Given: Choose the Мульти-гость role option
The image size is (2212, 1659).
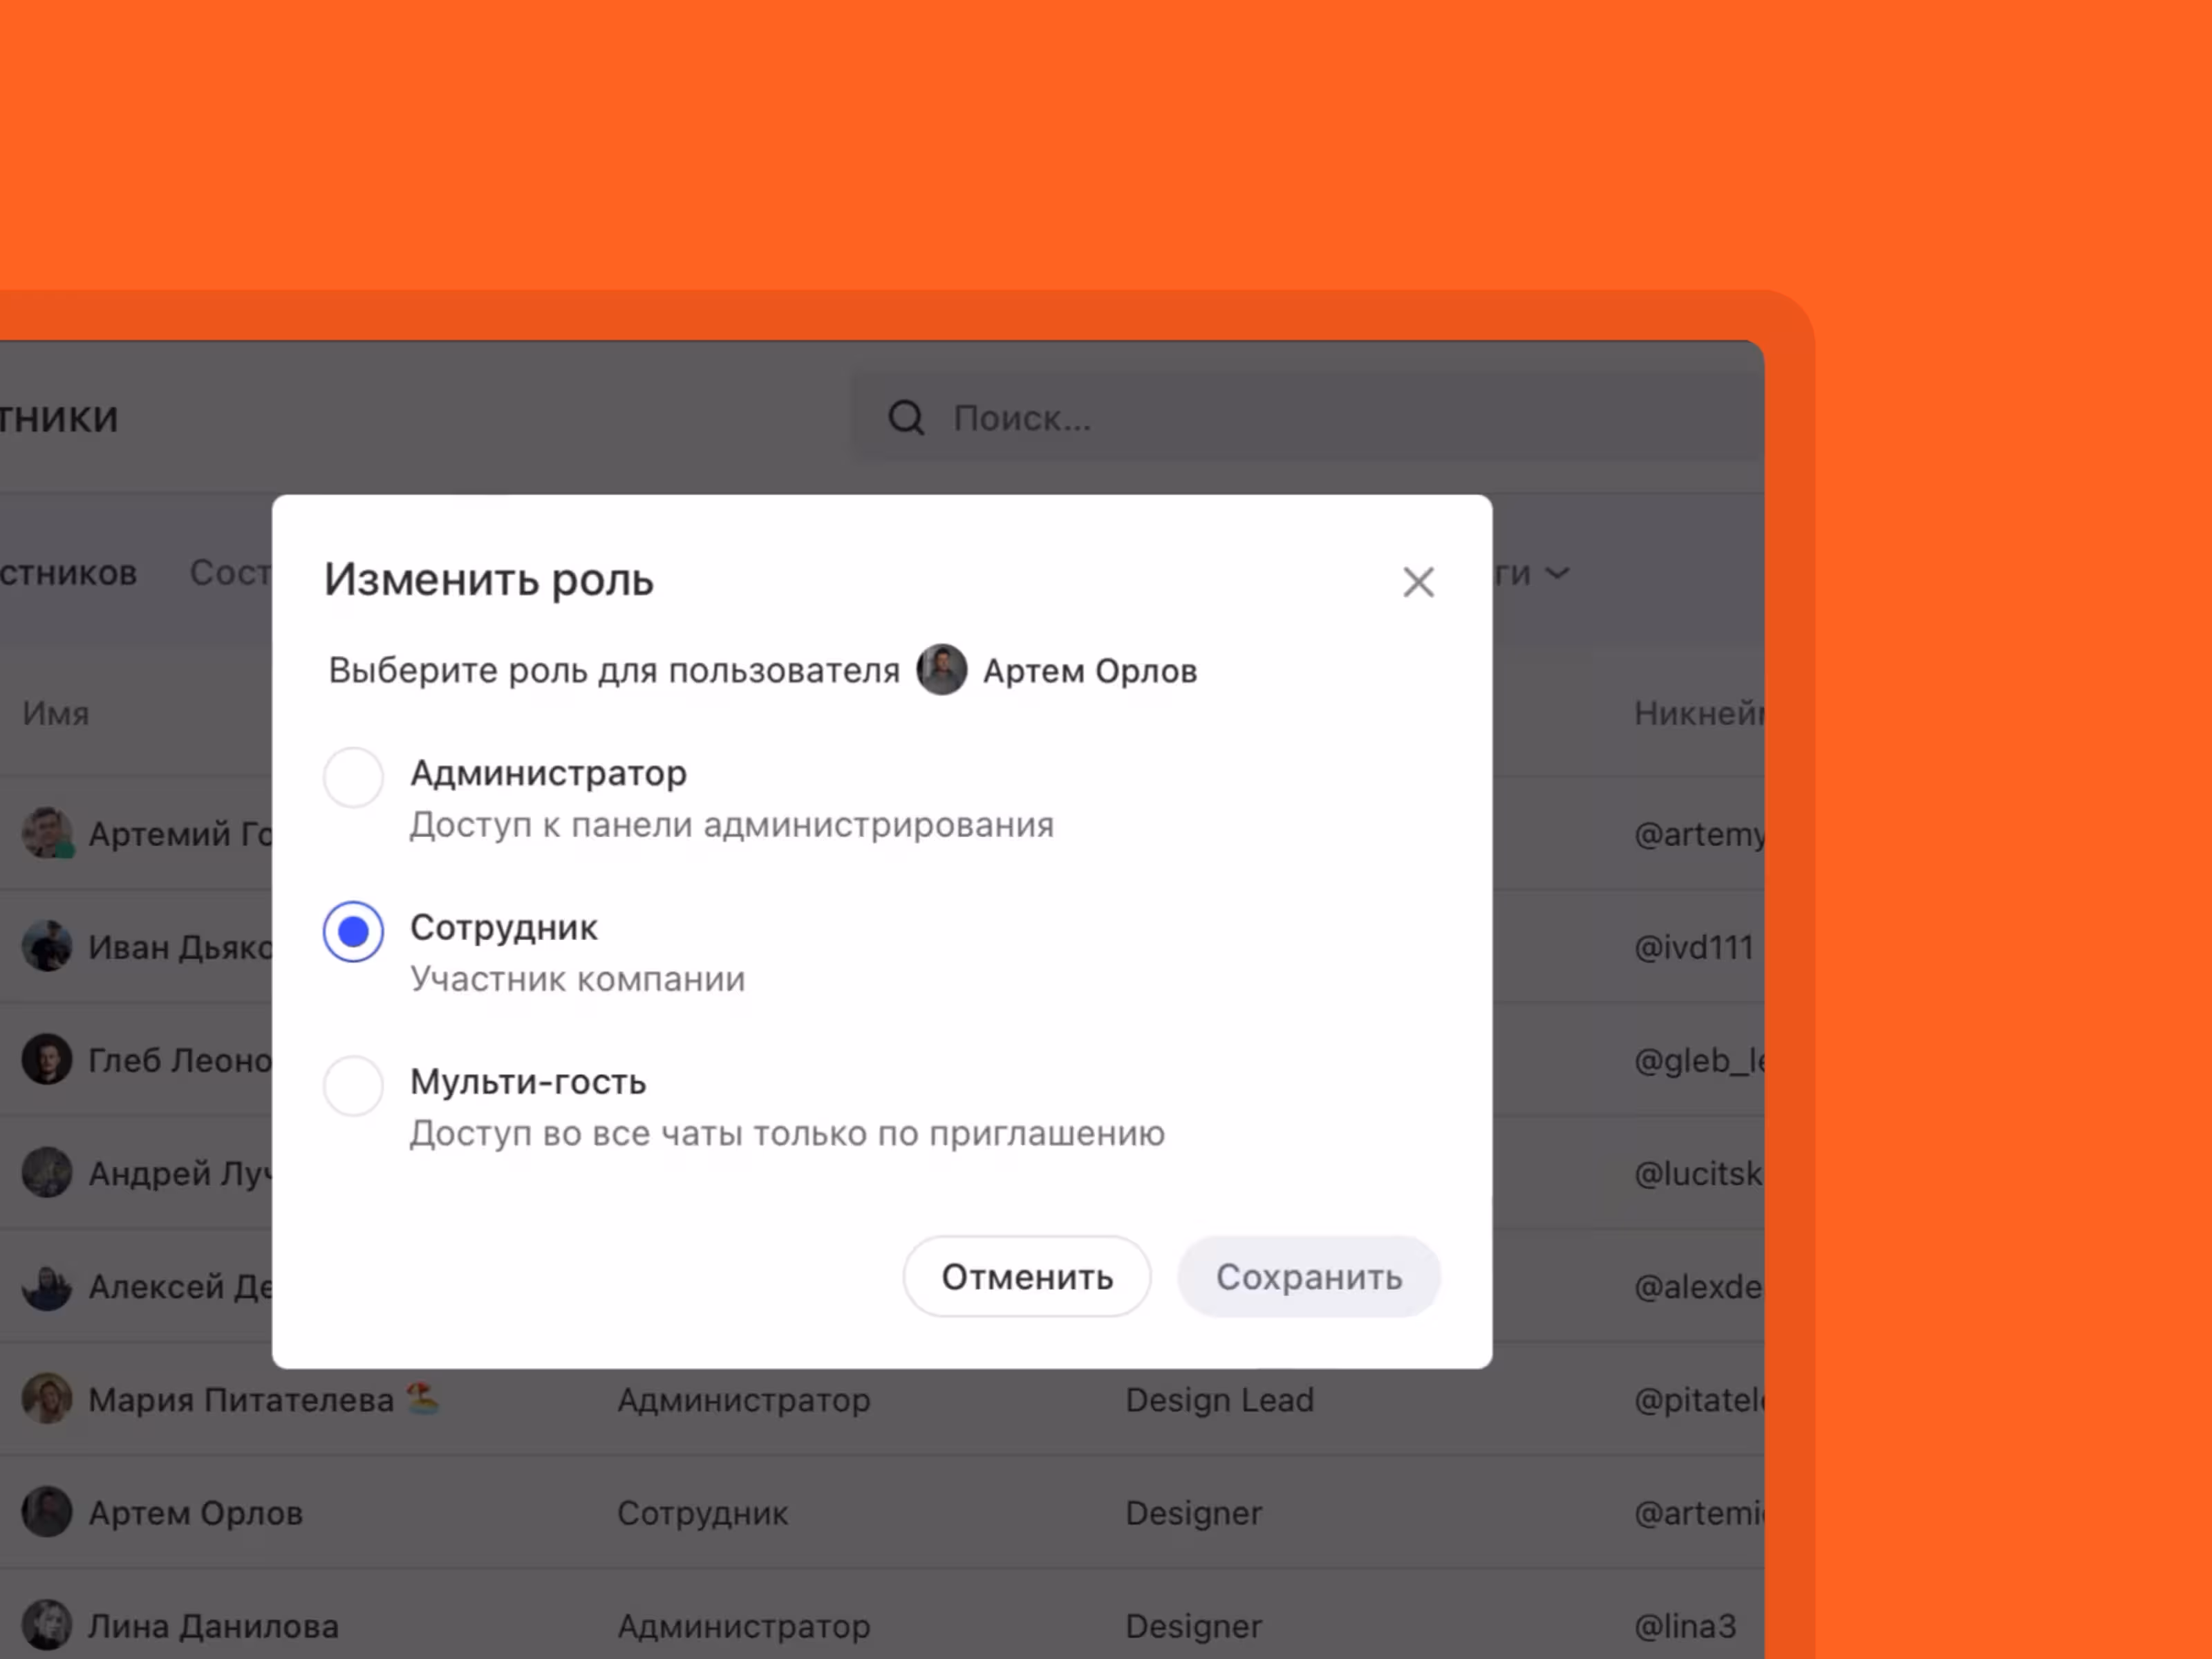Looking at the screenshot, I should pos(353,1085).
